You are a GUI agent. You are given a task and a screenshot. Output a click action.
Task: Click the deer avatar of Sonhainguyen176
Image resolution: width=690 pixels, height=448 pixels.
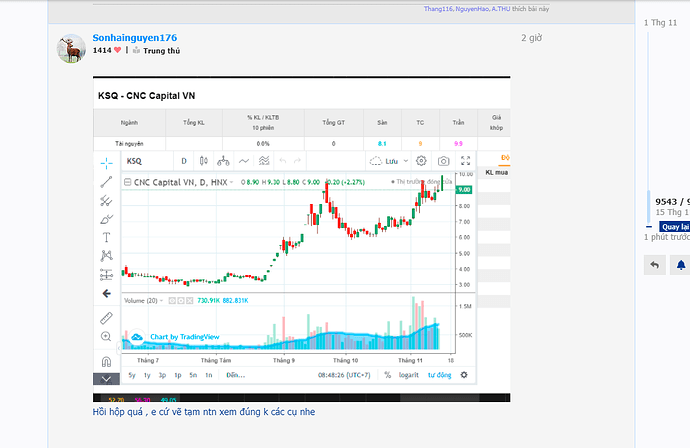click(x=71, y=48)
